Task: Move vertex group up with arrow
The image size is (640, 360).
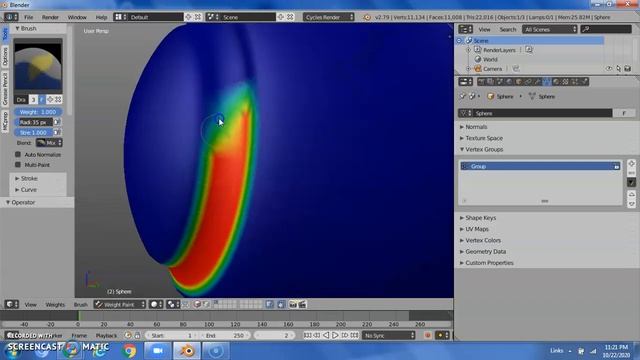Action: (631, 194)
